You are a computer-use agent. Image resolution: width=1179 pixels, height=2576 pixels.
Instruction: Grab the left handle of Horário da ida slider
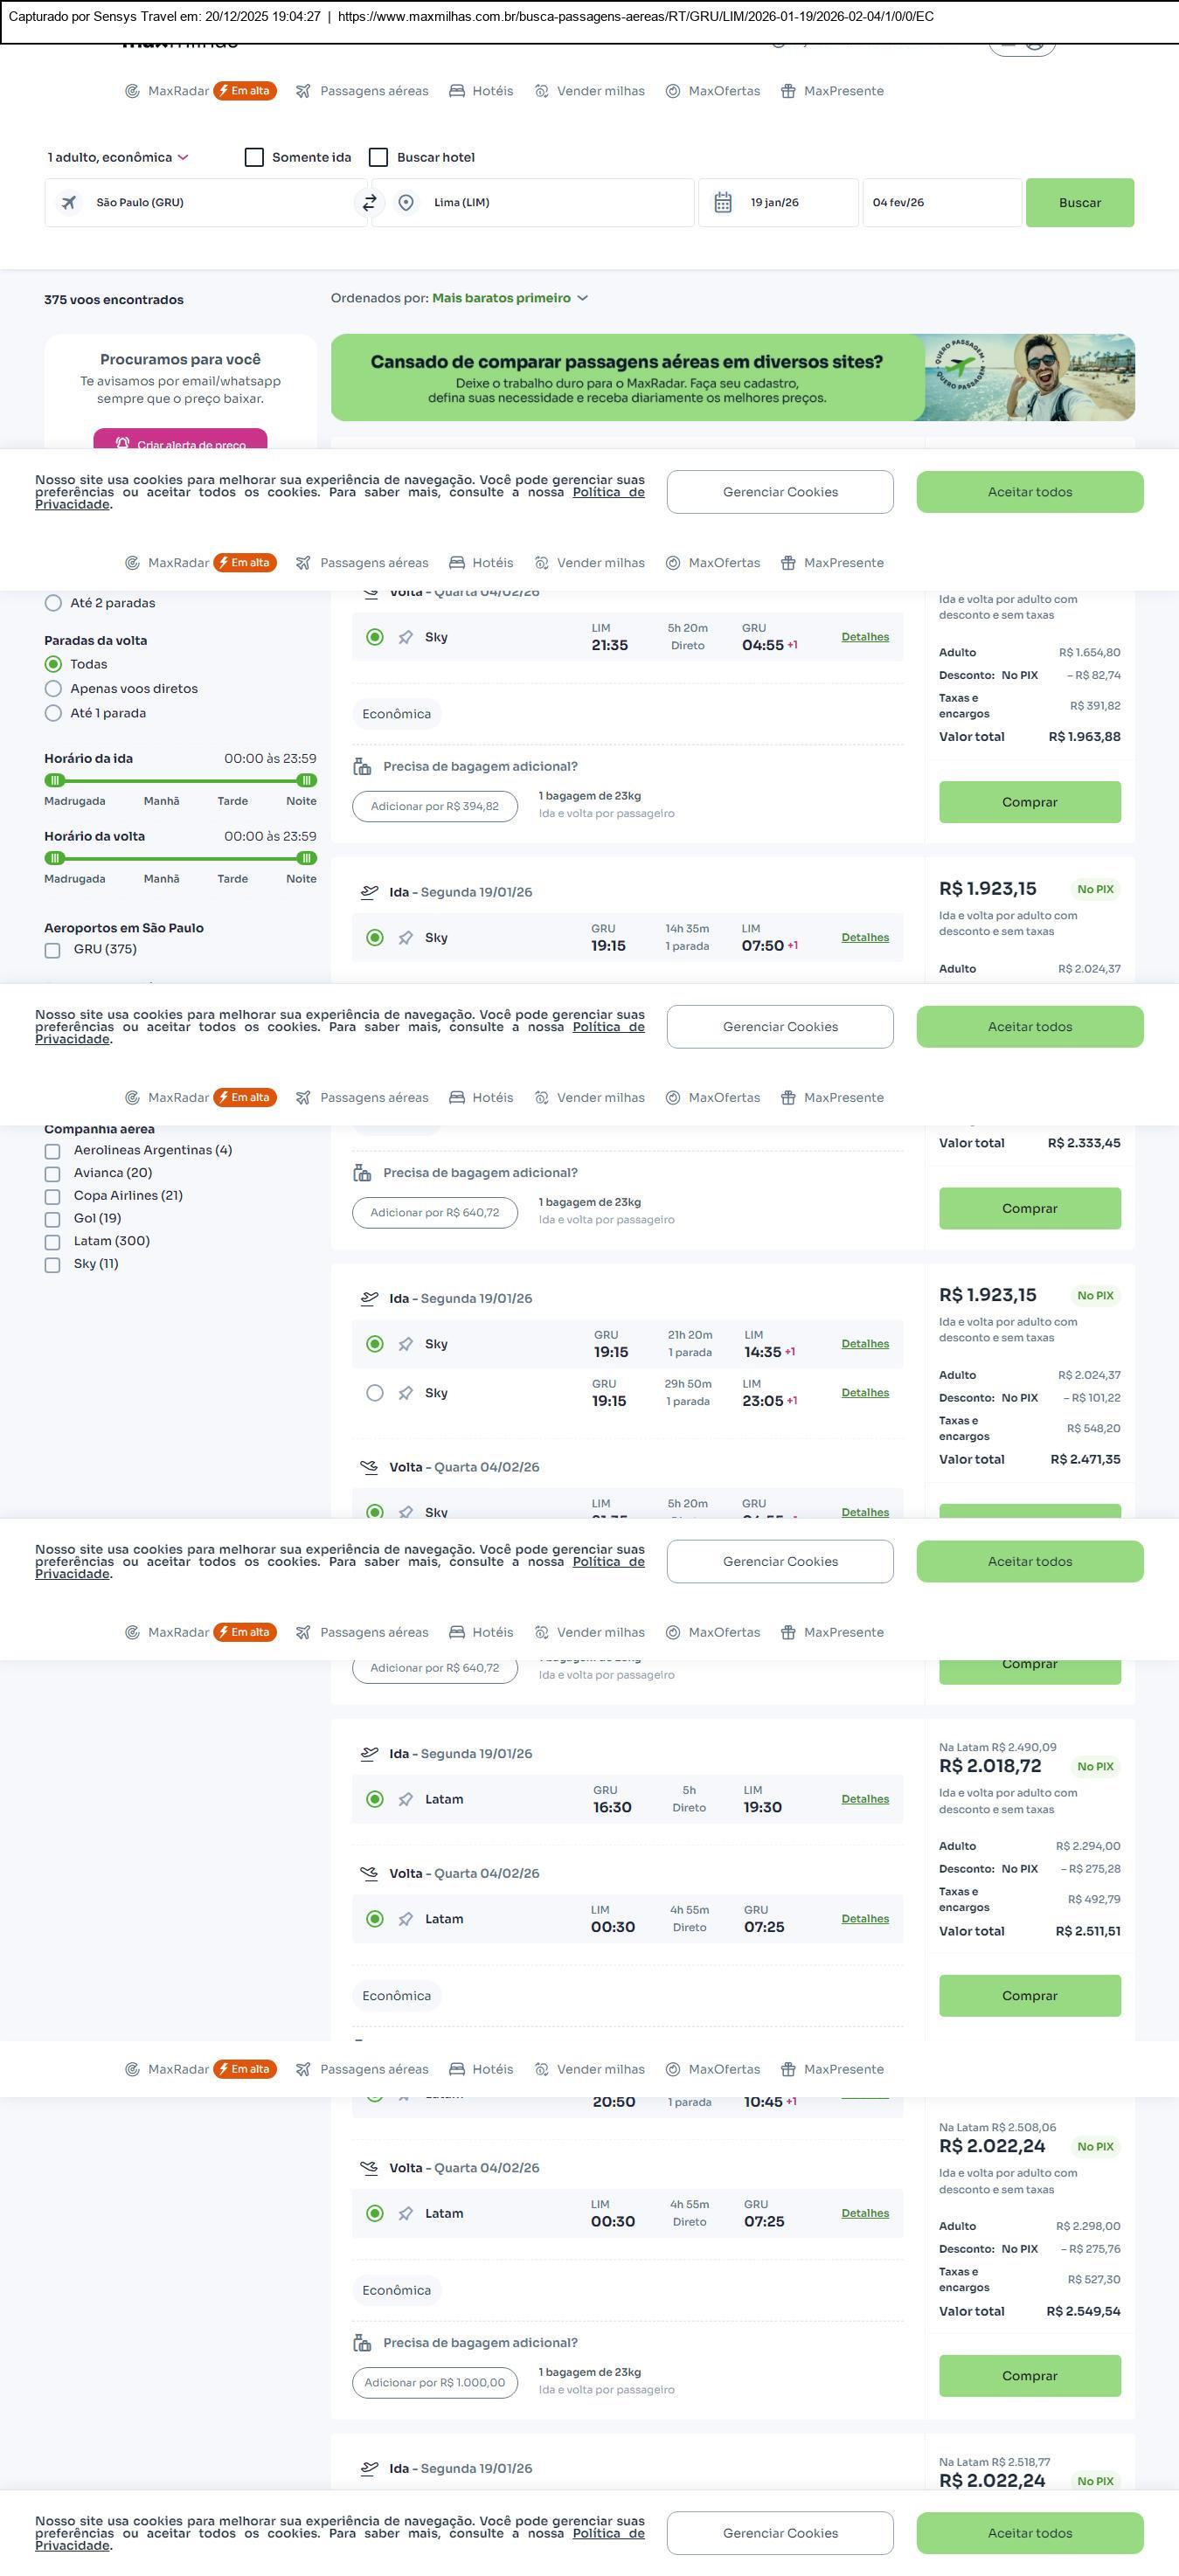point(55,780)
